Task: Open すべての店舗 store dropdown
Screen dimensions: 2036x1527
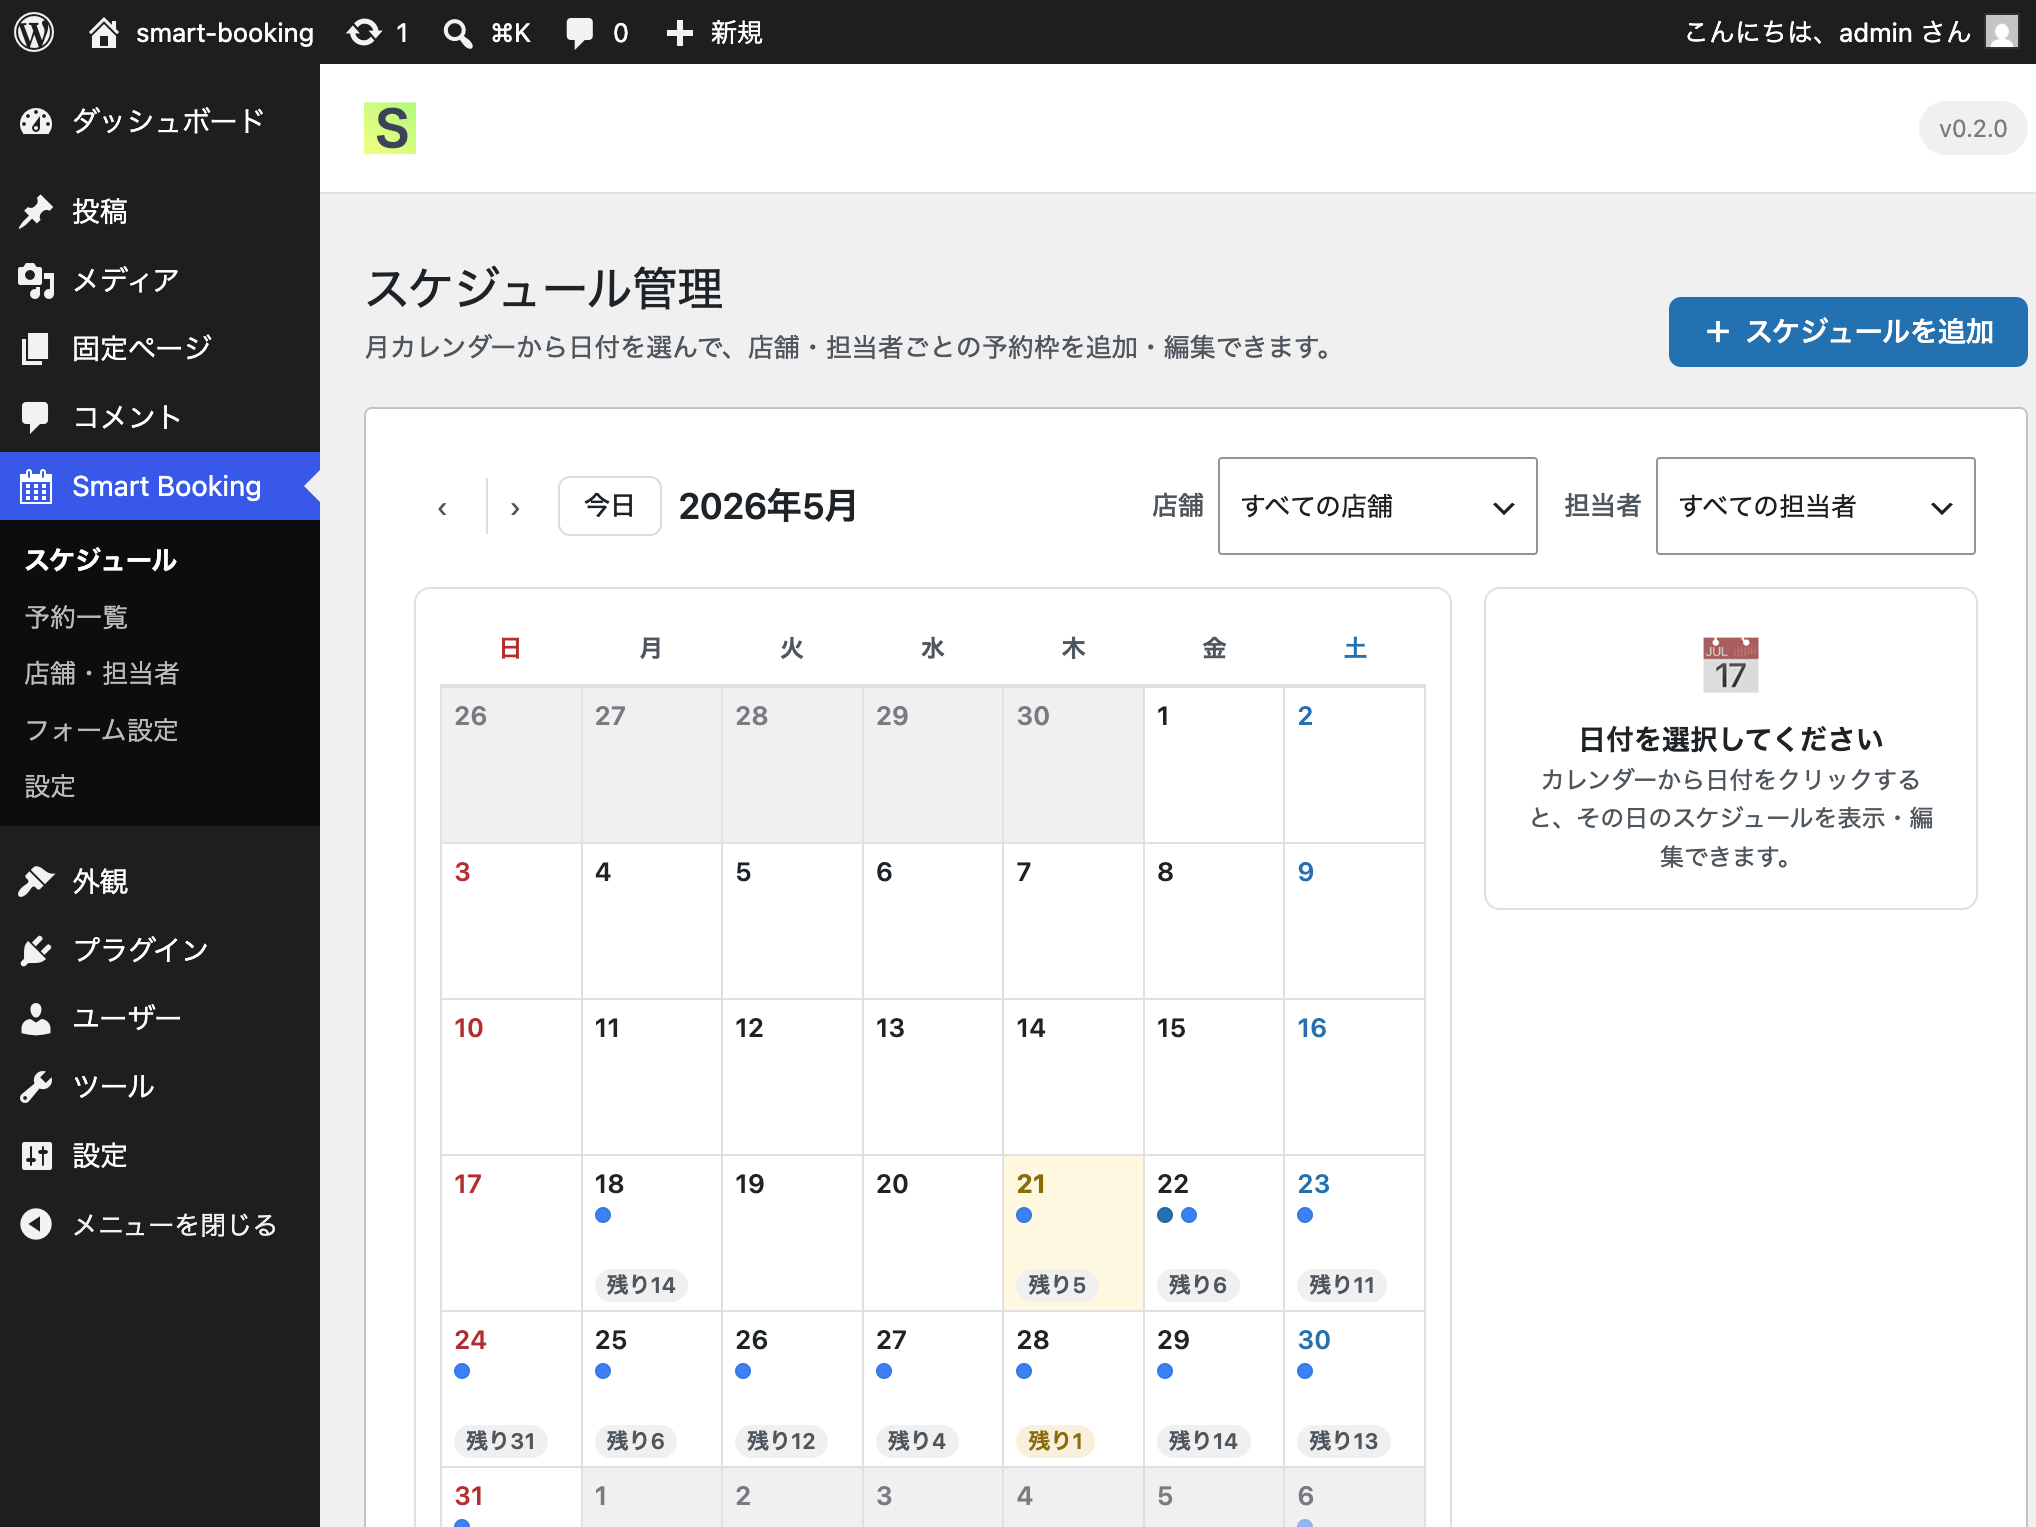Action: click(1377, 506)
